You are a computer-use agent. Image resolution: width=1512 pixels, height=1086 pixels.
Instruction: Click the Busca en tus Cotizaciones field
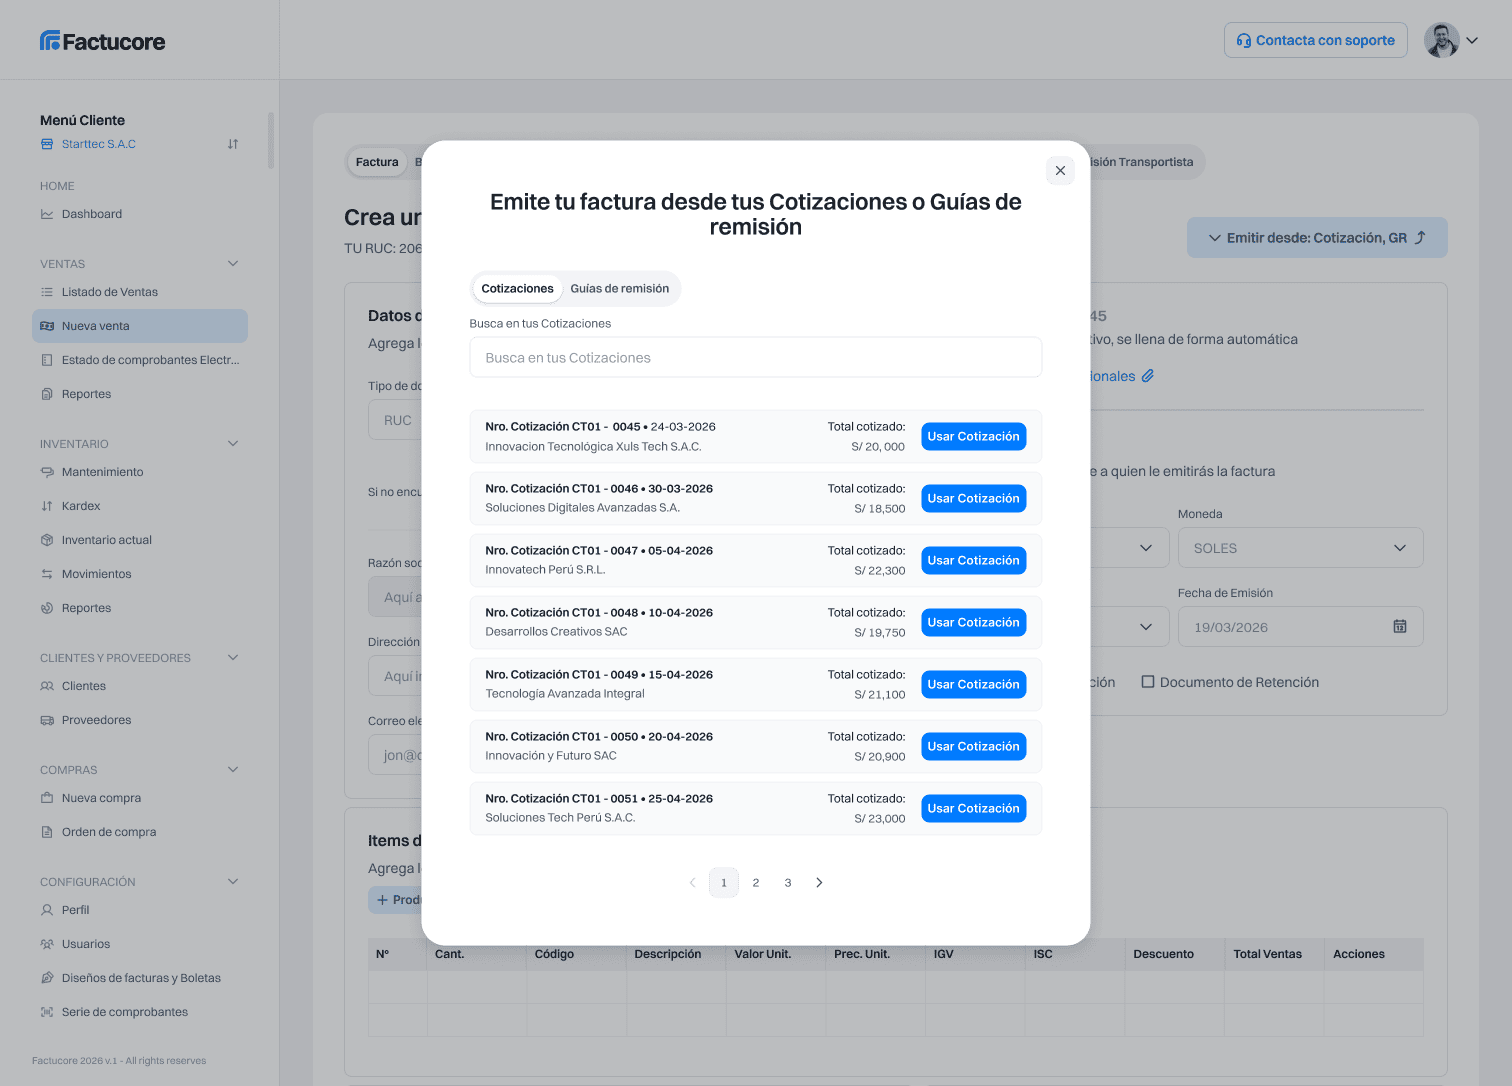(756, 358)
